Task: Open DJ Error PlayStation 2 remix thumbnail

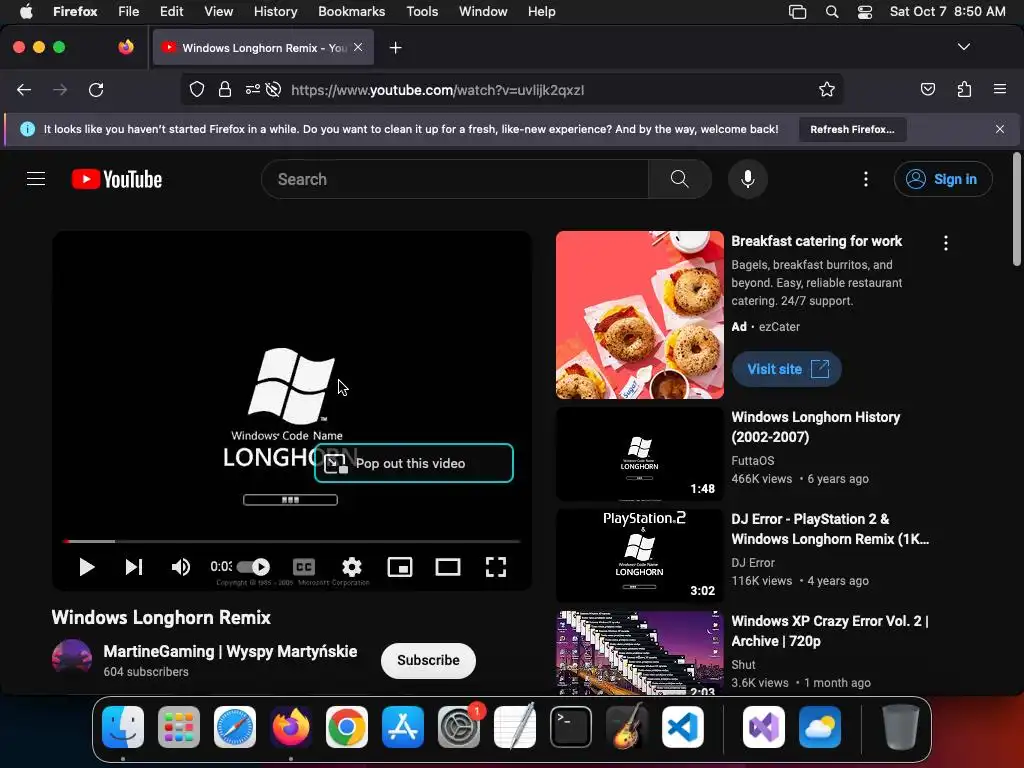Action: [x=639, y=556]
